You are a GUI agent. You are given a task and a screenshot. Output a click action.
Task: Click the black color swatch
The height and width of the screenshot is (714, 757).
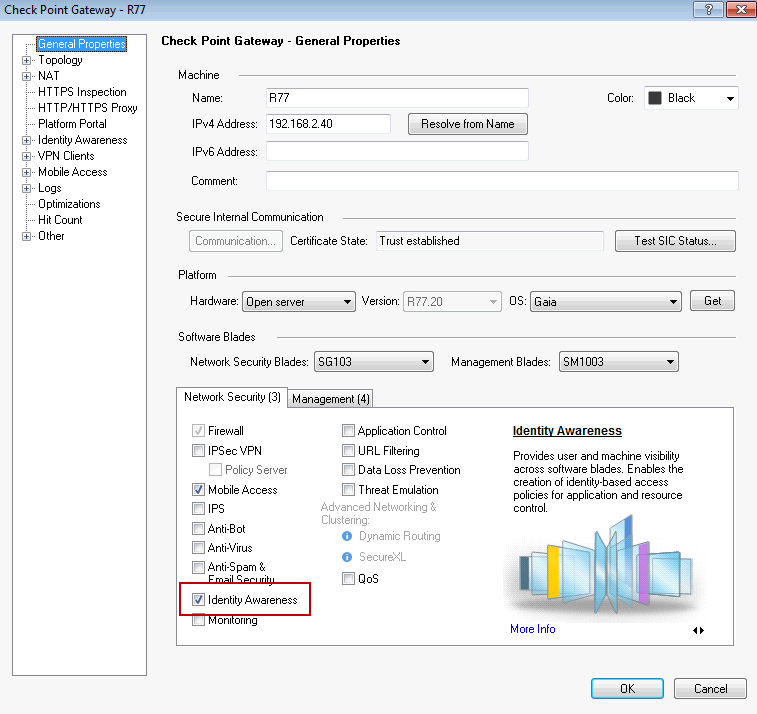(655, 98)
